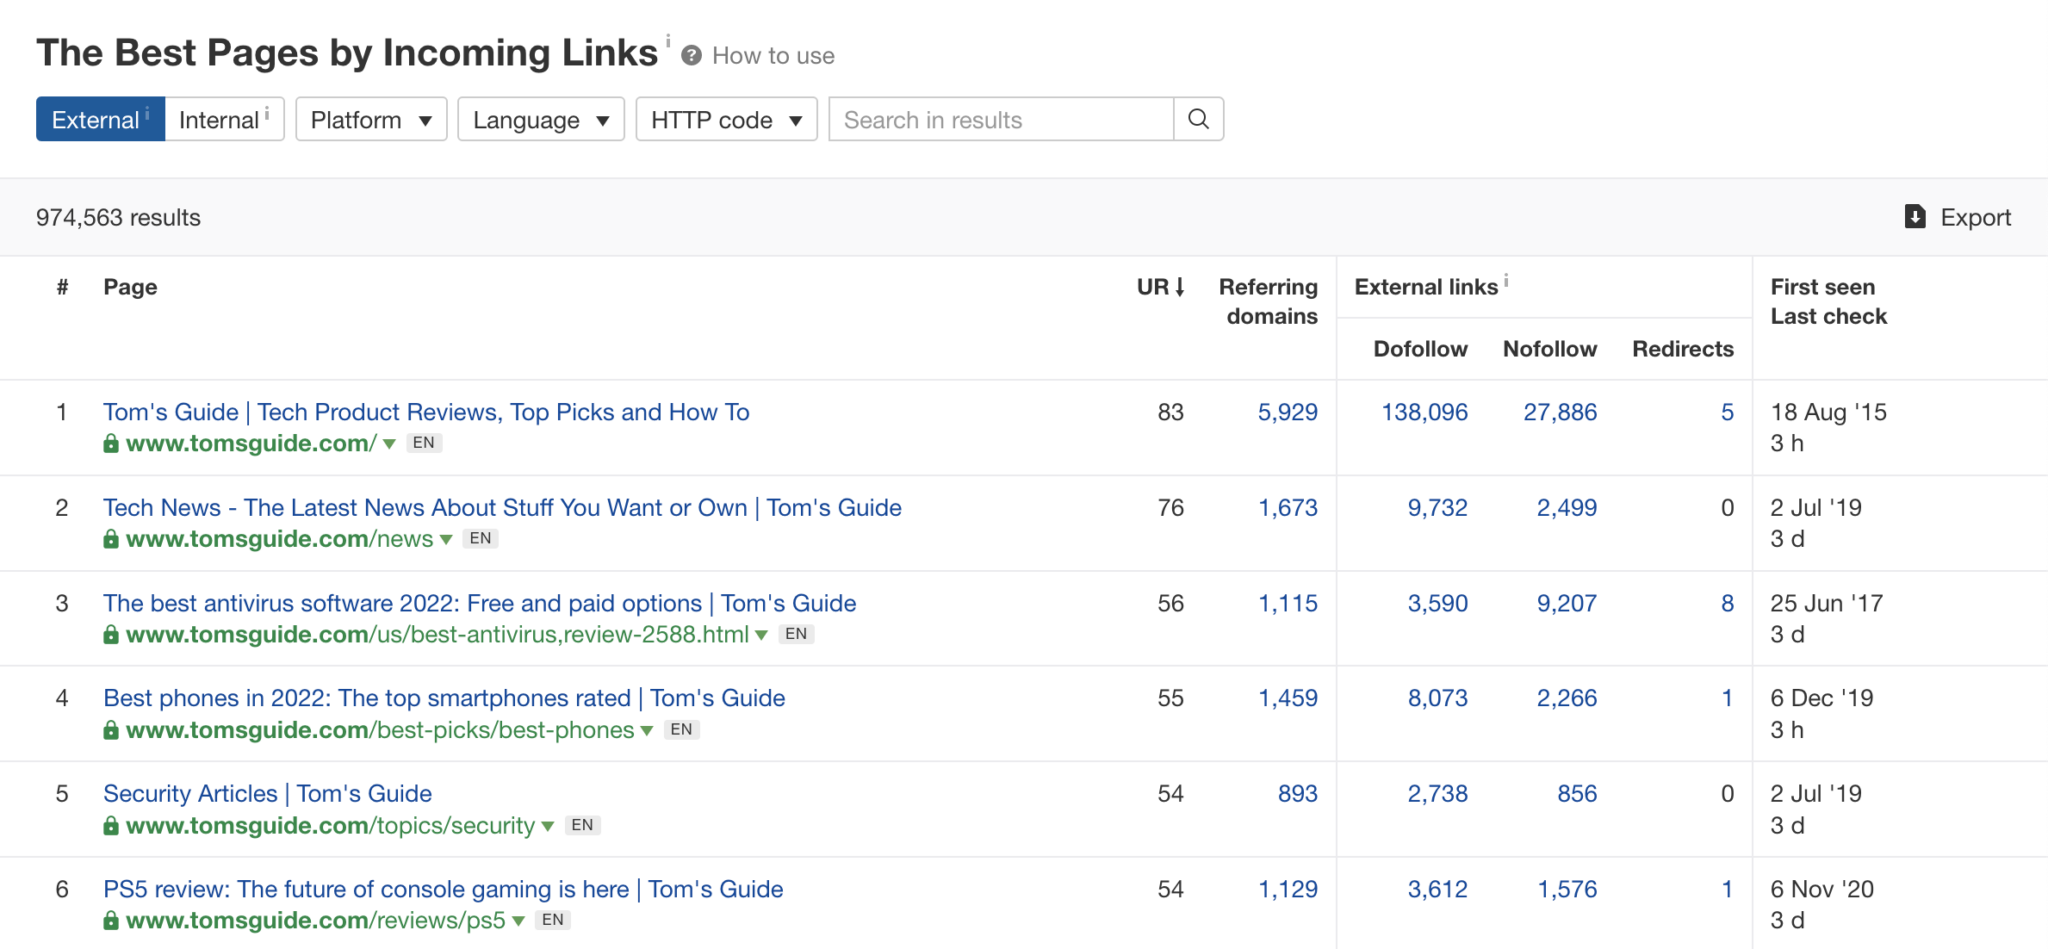Screen dimensions: 2048x949
Task: Expand URL menu for tomsguide.com/news
Action: (446, 540)
